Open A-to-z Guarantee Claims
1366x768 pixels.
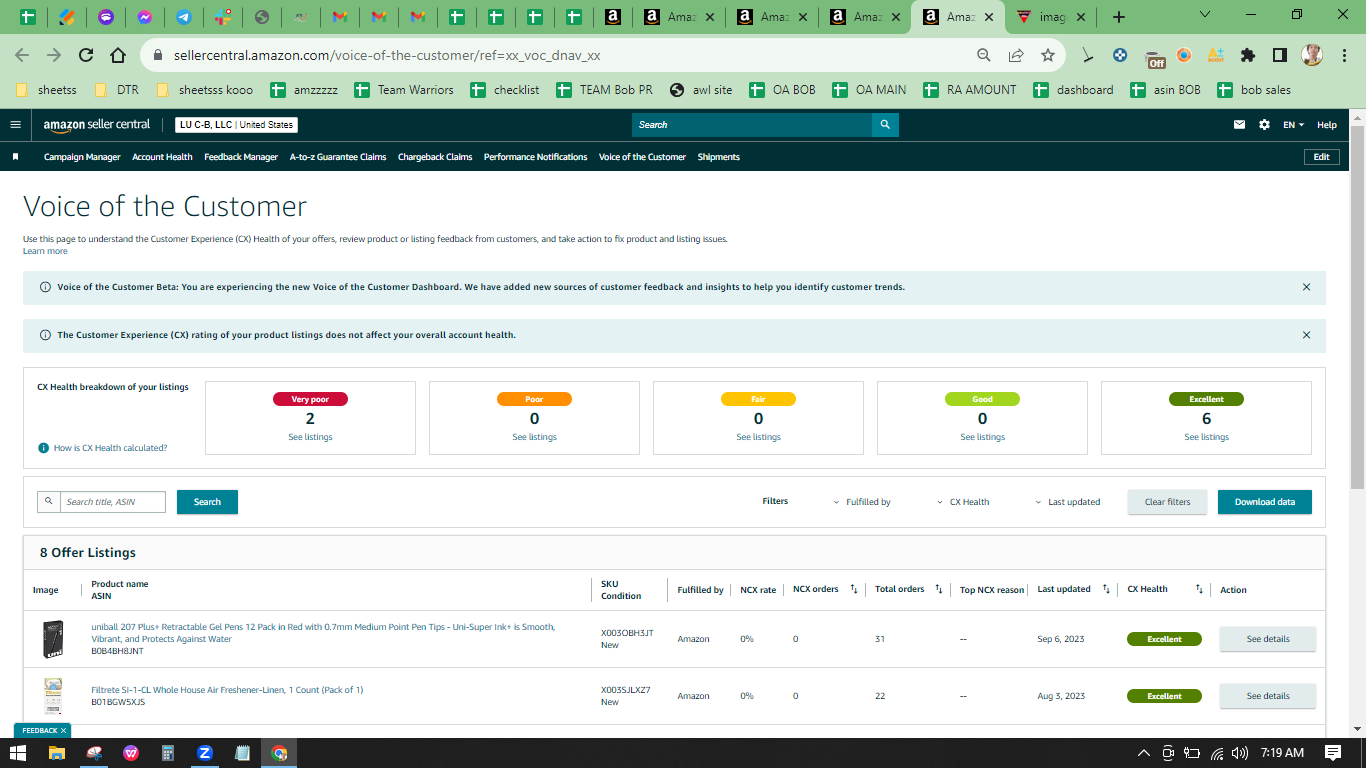(338, 157)
